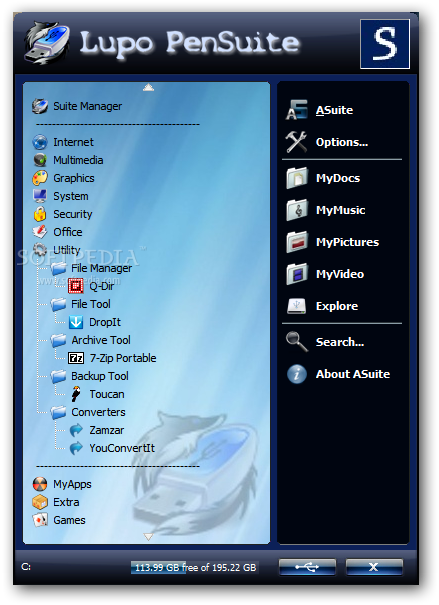Select the Security text label
This screenshot has height=605, width=439.
pyautogui.click(x=73, y=214)
